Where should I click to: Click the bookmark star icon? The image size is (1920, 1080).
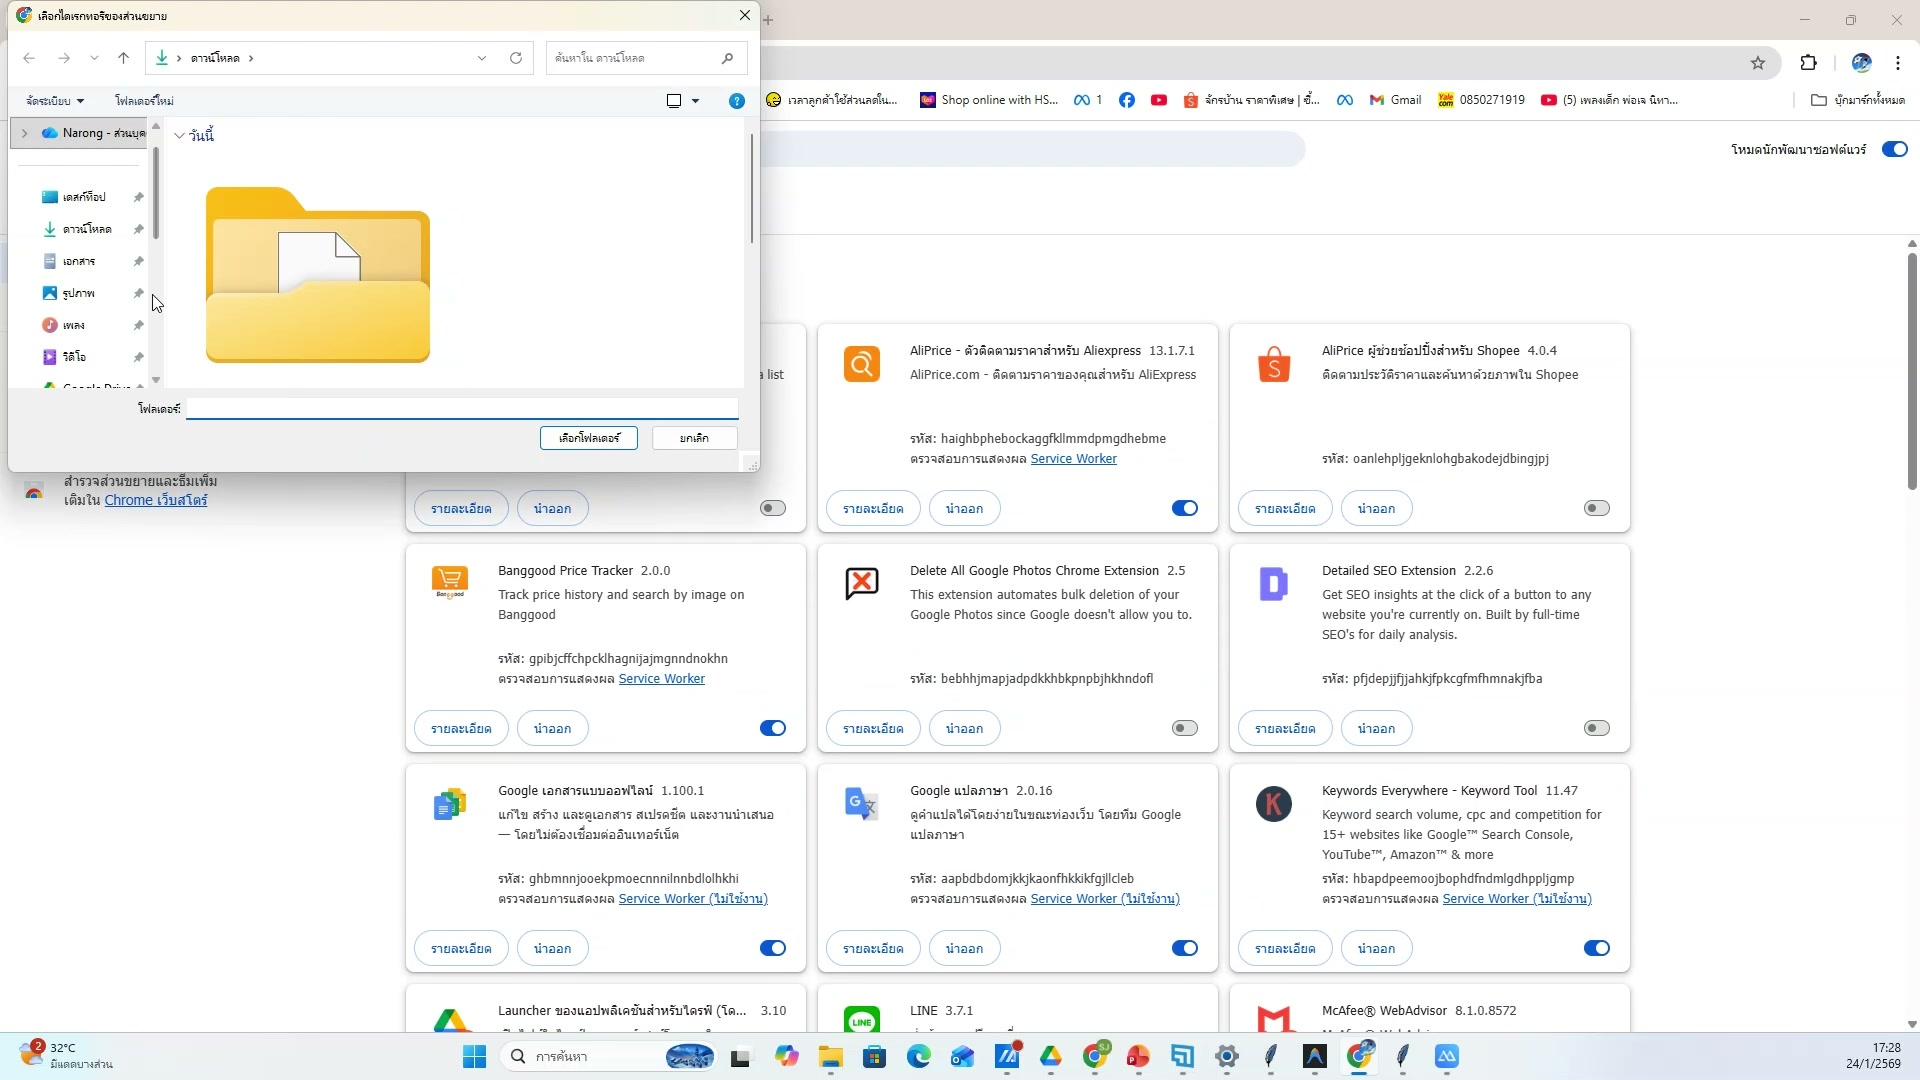(1758, 63)
